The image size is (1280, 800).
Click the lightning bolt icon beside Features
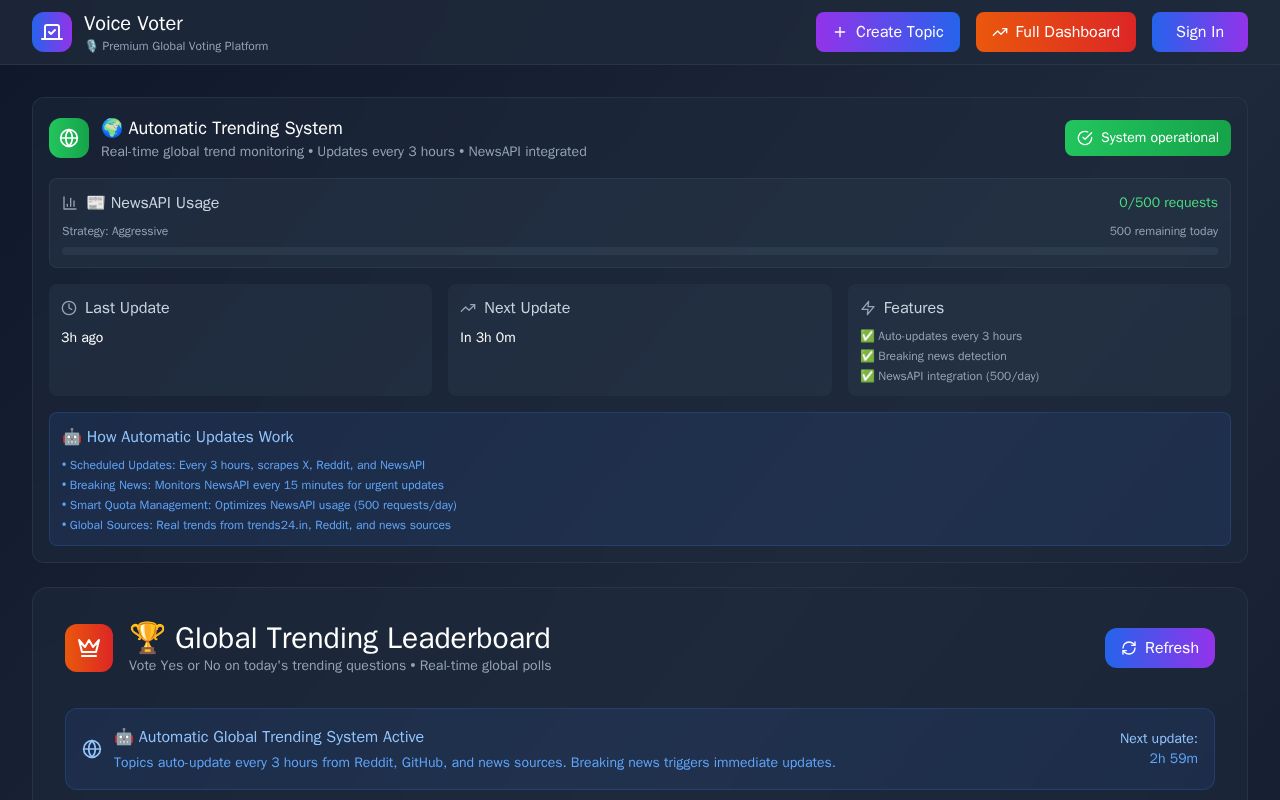click(868, 308)
